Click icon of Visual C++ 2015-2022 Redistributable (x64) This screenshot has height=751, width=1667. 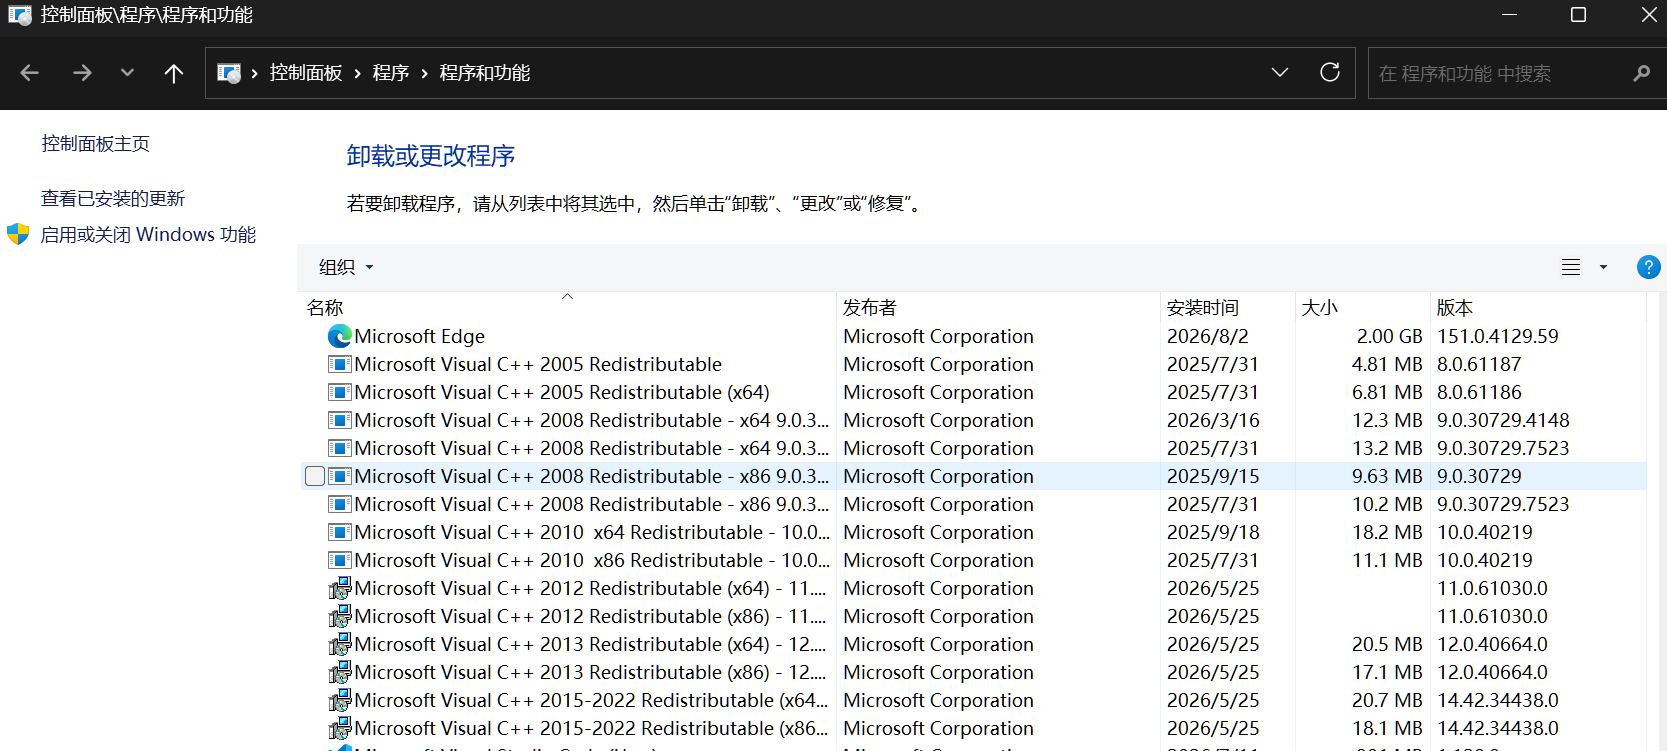pyautogui.click(x=340, y=700)
